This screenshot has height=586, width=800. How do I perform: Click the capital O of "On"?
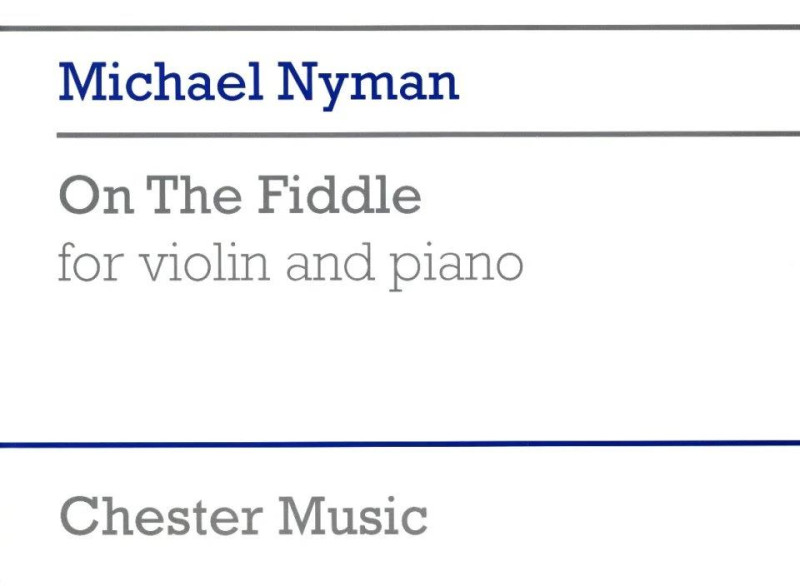tap(78, 195)
